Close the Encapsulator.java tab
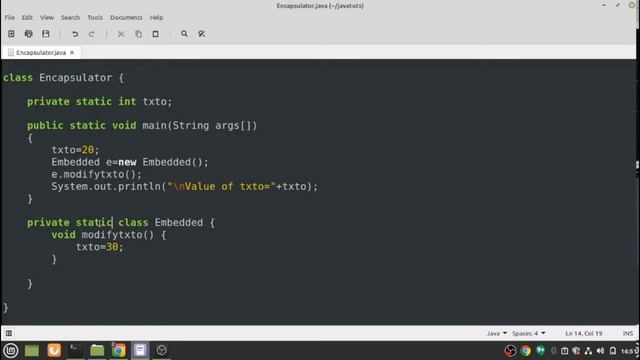Image resolution: width=640 pixels, height=360 pixels. point(72,53)
